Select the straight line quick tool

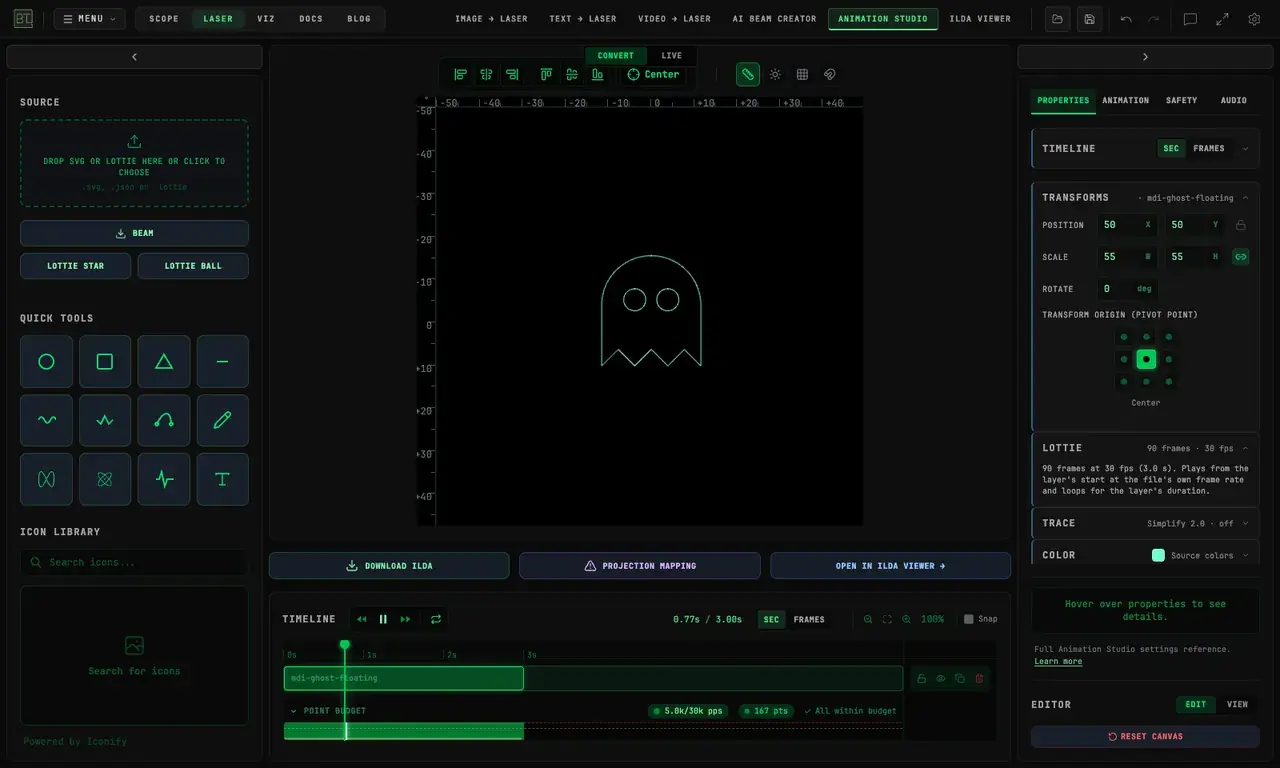222,362
